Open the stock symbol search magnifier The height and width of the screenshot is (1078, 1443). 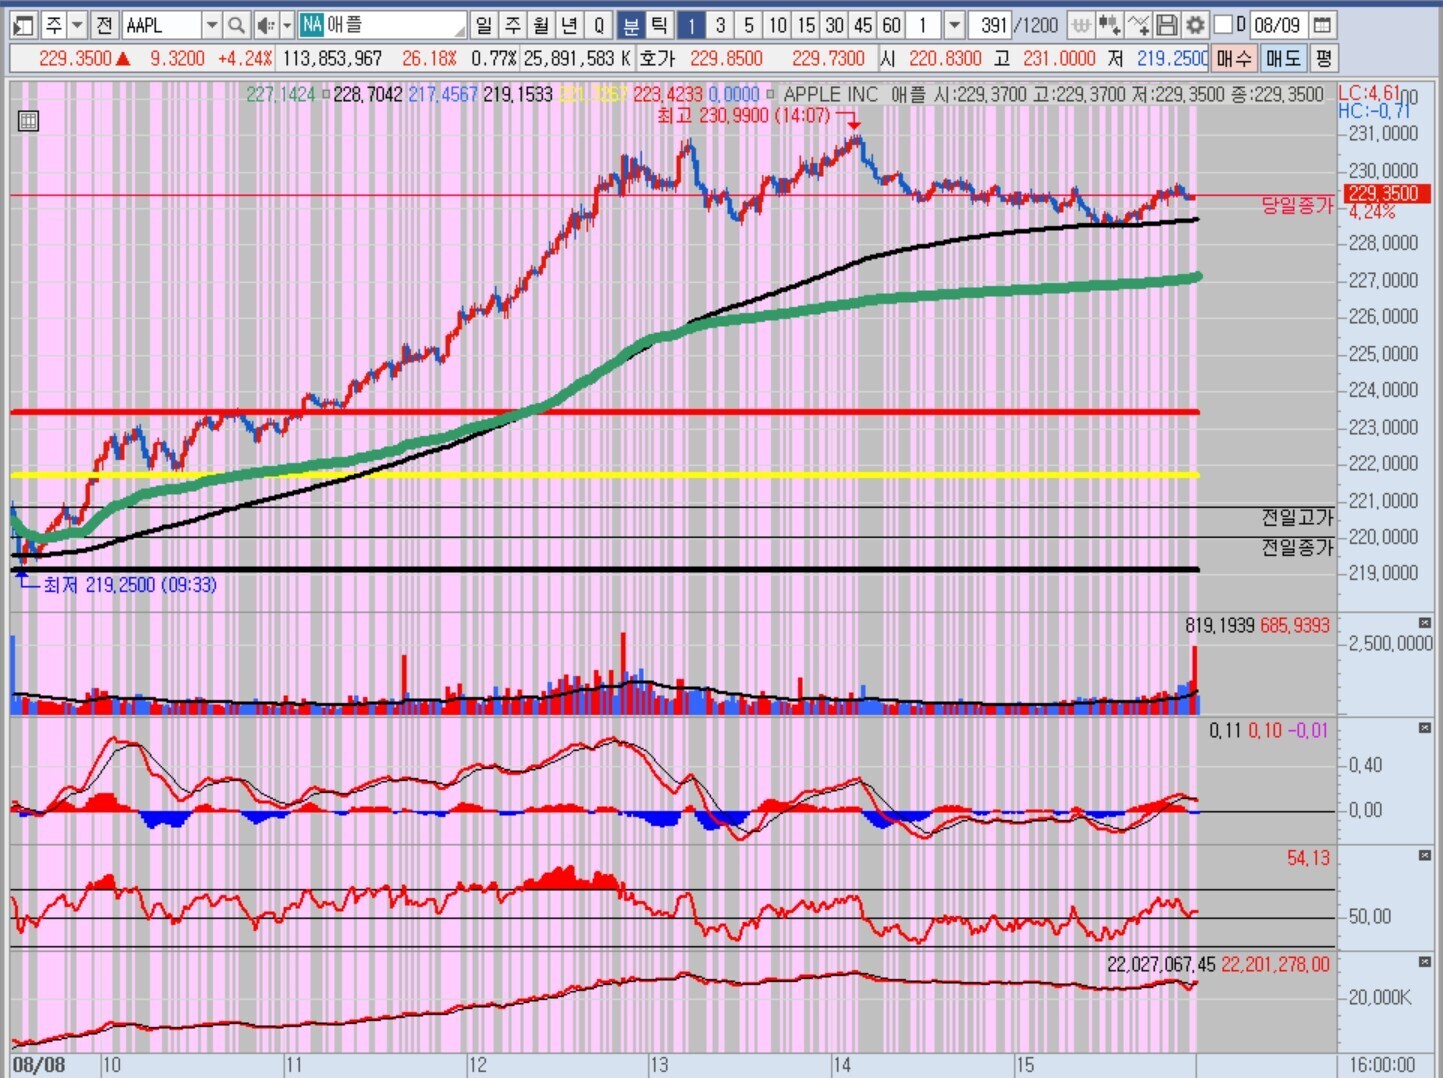[x=236, y=25]
